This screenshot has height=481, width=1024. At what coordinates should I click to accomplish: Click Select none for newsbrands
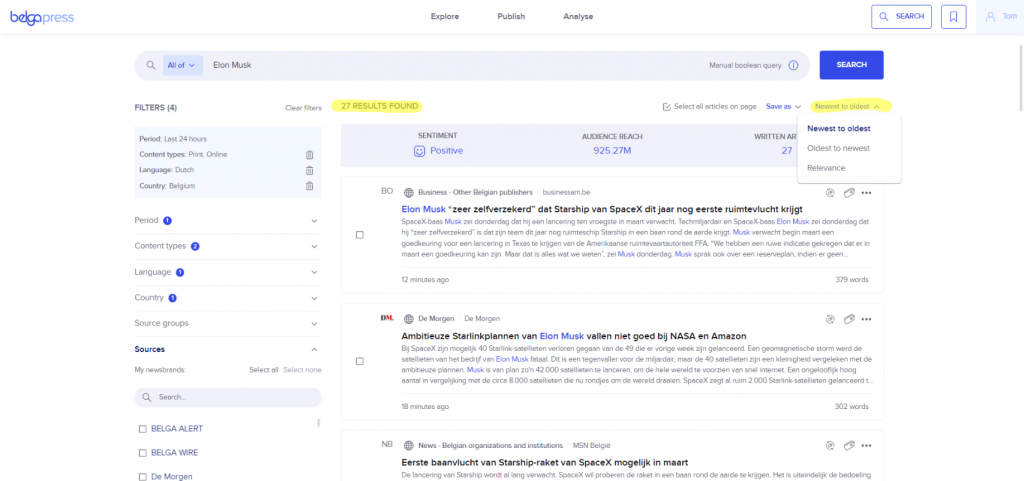(302, 370)
